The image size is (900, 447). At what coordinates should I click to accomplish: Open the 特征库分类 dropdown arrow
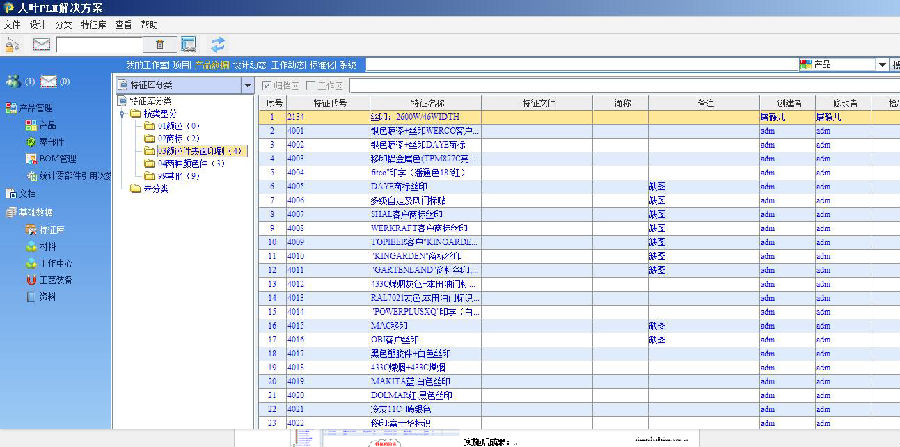(x=247, y=86)
